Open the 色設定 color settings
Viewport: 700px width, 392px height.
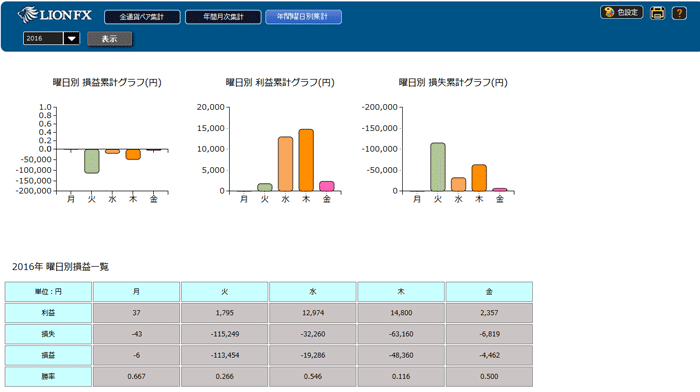pyautogui.click(x=621, y=12)
